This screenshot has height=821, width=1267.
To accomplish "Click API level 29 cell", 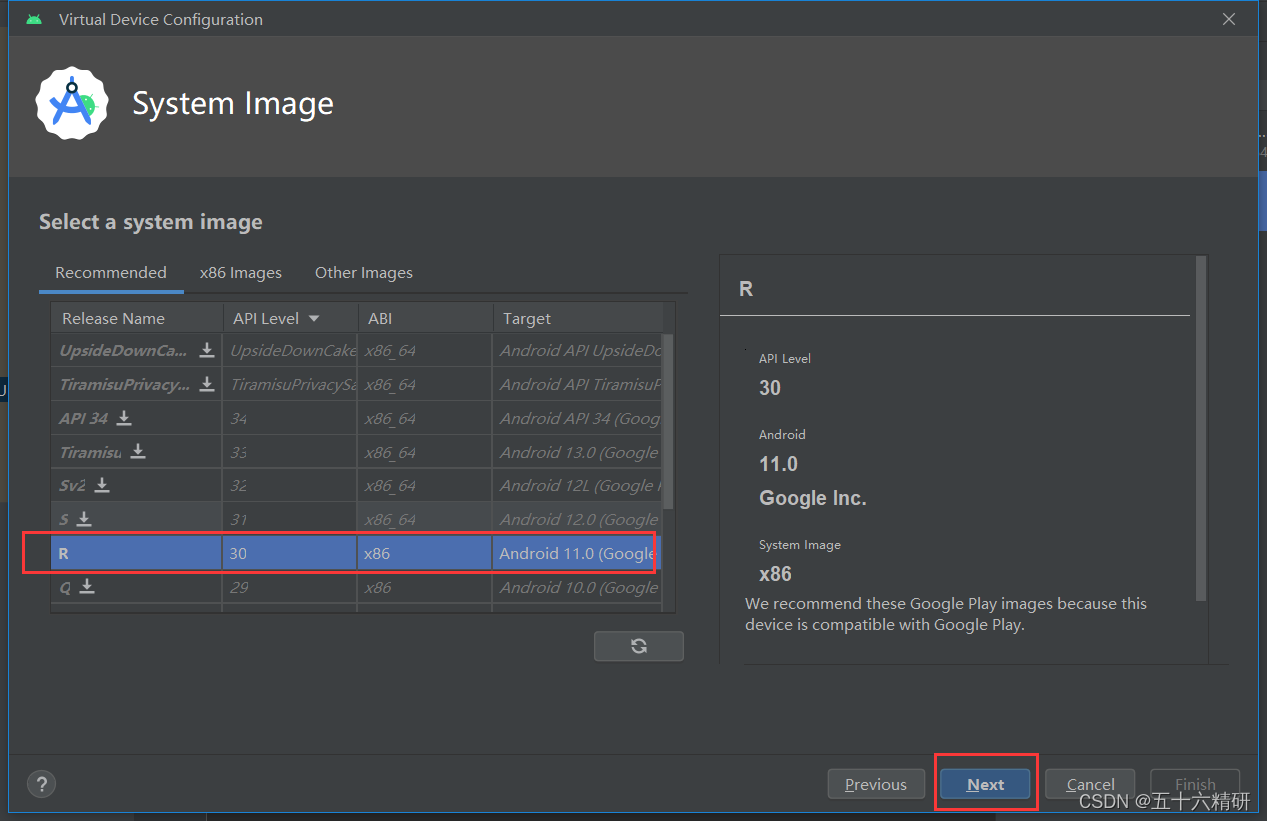I will click(x=289, y=587).
